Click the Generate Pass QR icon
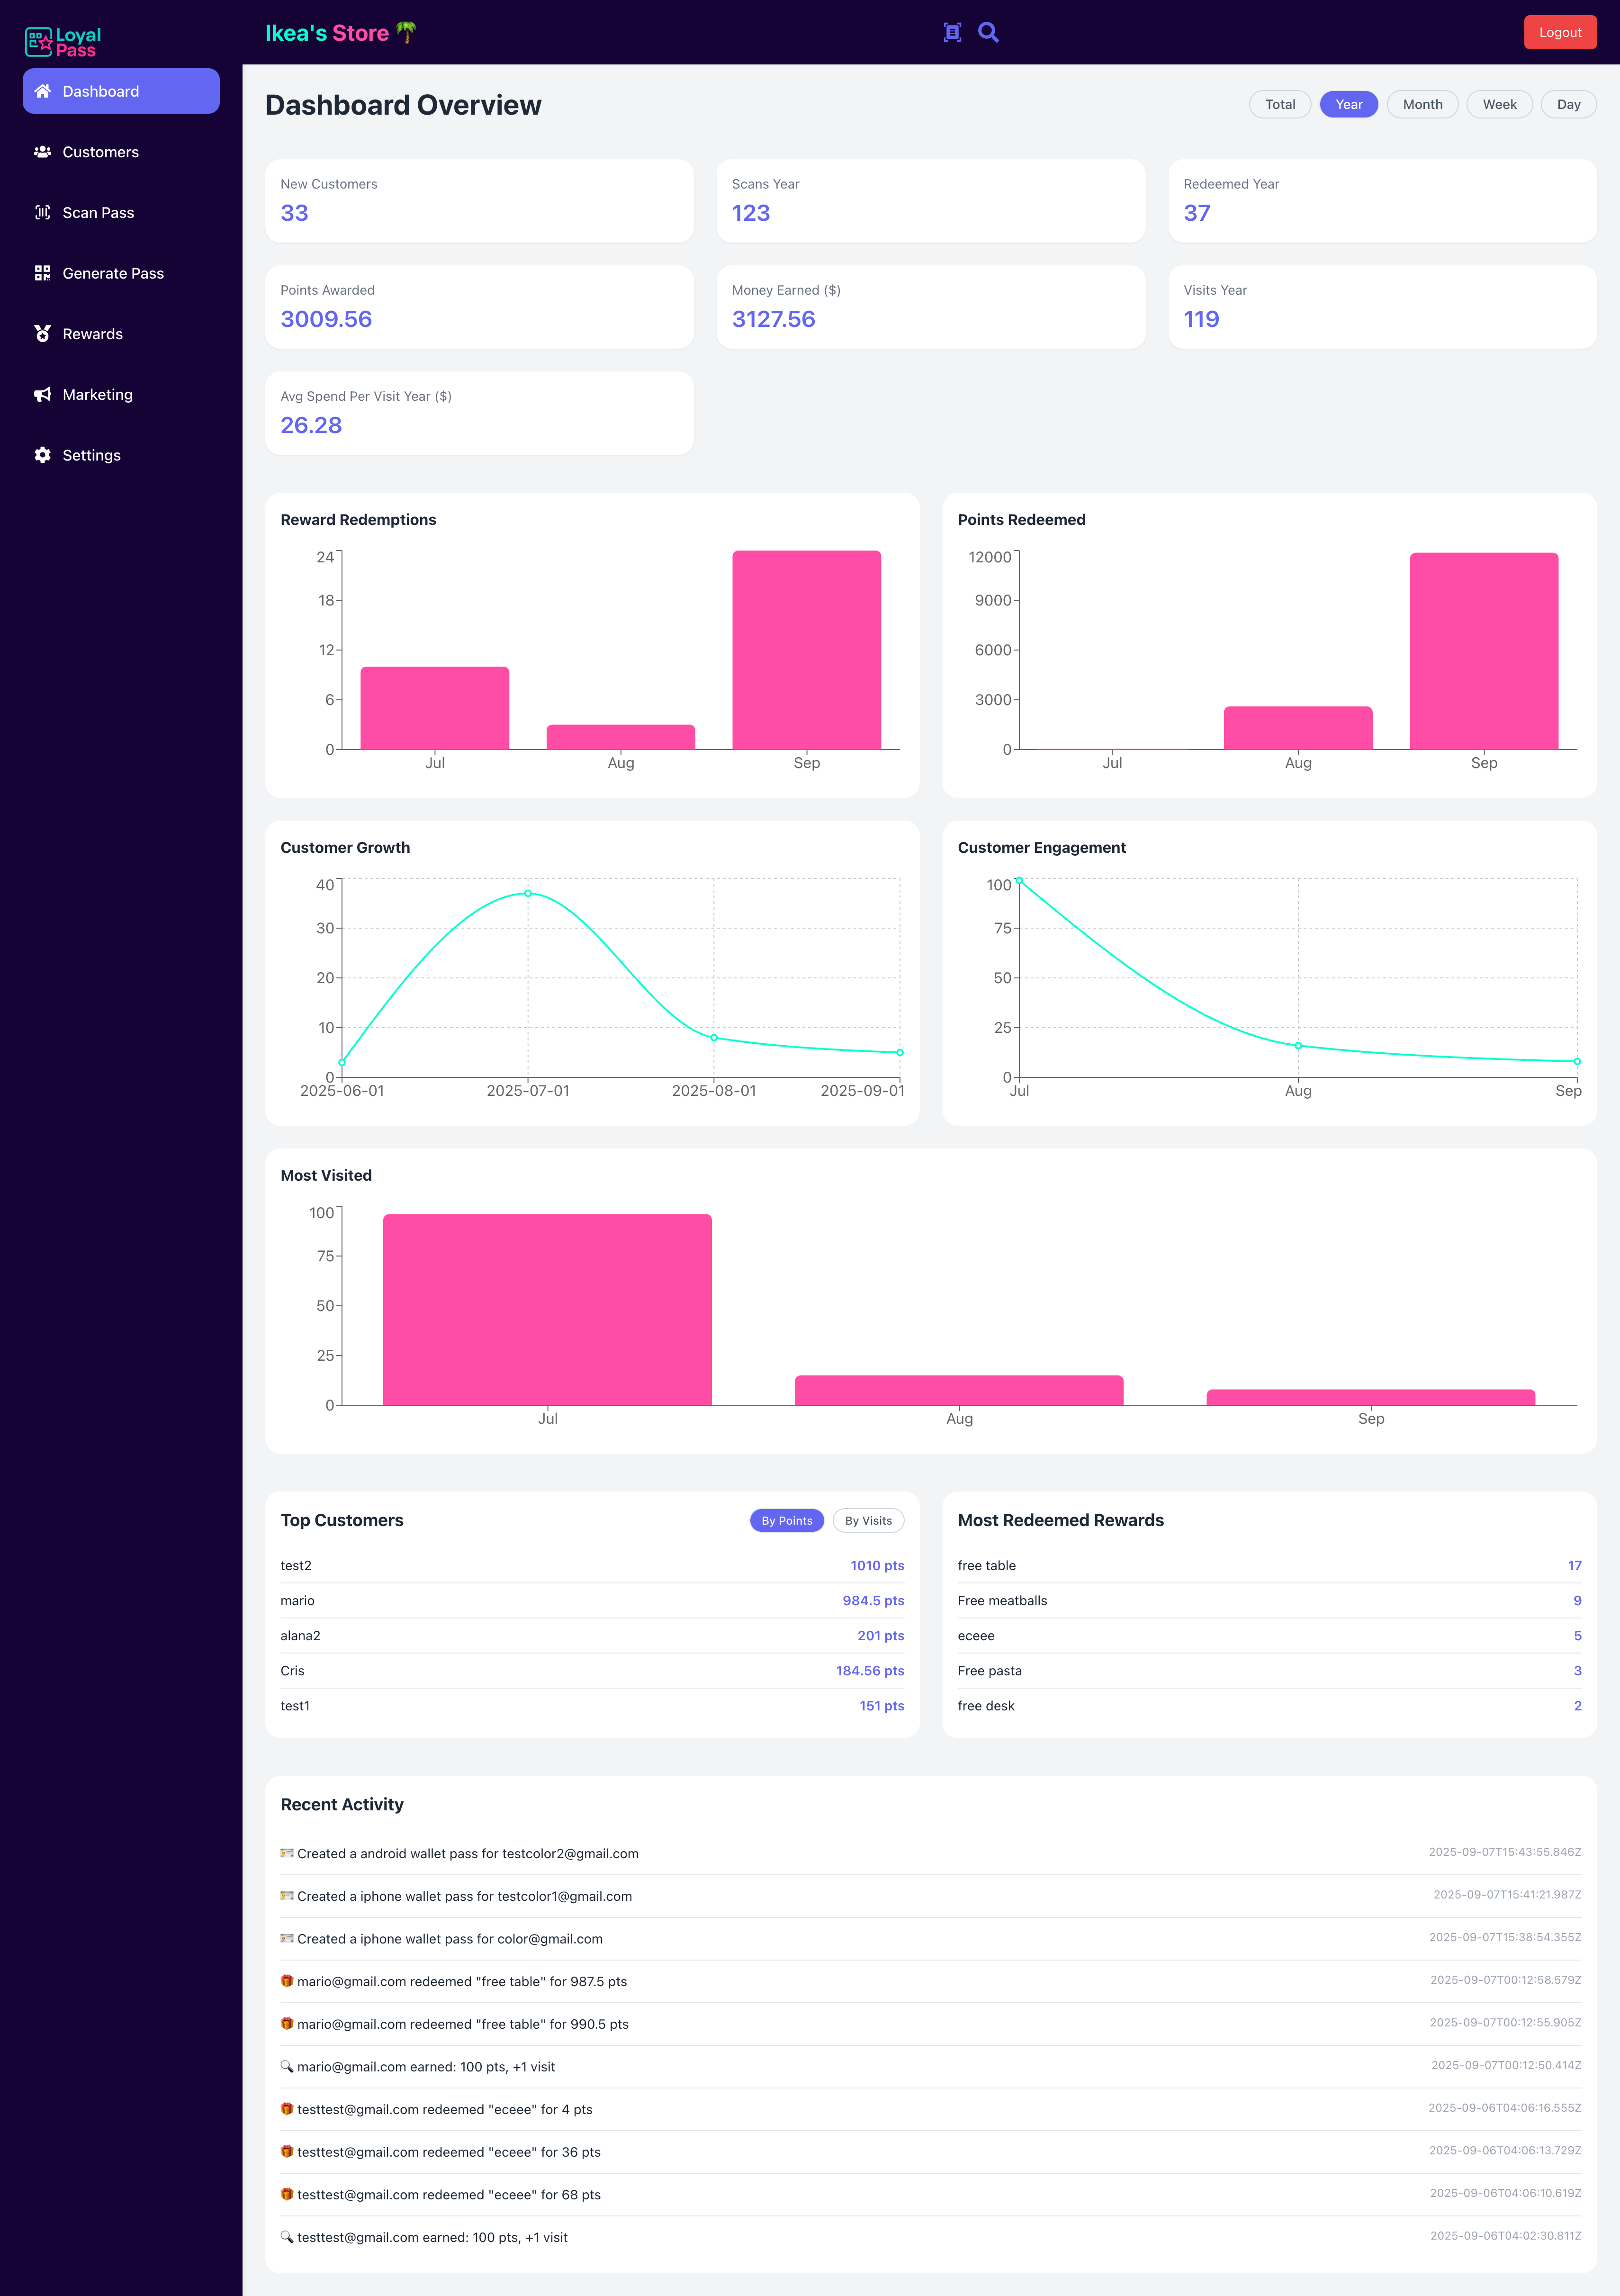The image size is (1620, 2296). tap(42, 273)
